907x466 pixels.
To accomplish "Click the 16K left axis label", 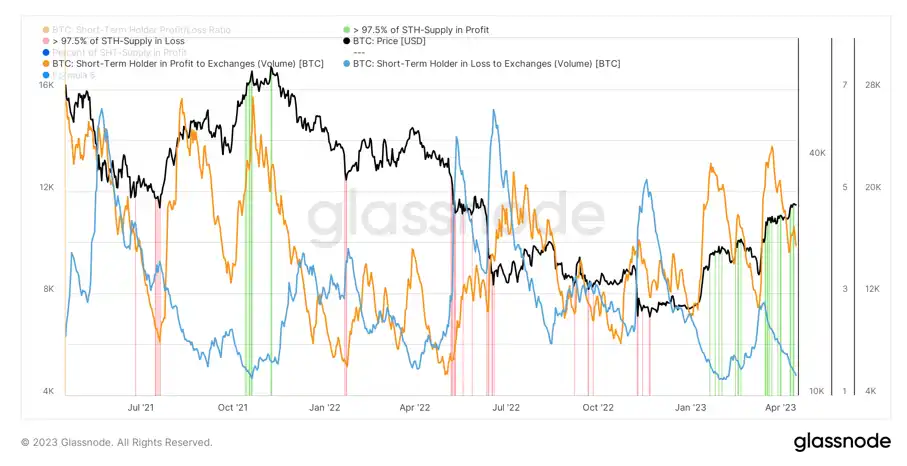I will point(46,85).
